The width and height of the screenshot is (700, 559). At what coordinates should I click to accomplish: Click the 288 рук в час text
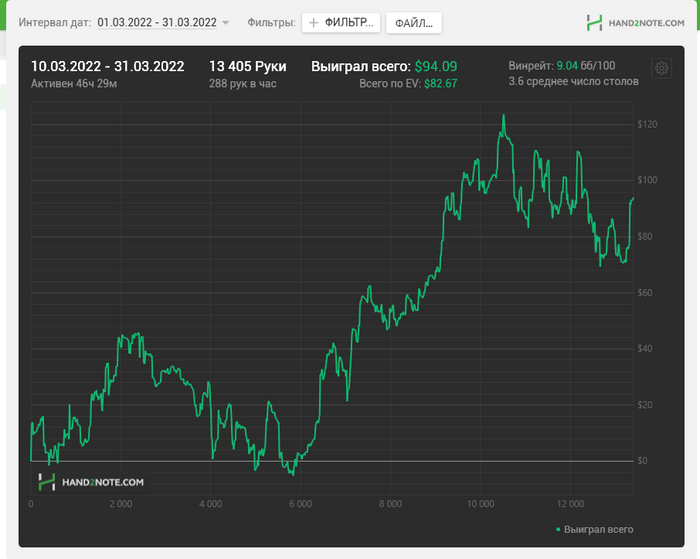pyautogui.click(x=242, y=83)
